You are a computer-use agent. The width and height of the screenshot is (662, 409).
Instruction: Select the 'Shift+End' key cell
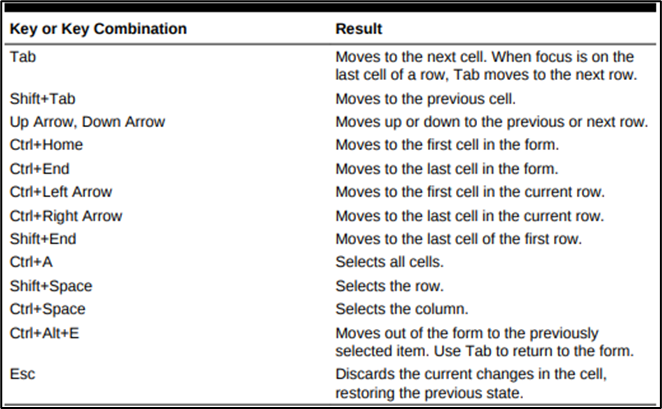[43, 239]
